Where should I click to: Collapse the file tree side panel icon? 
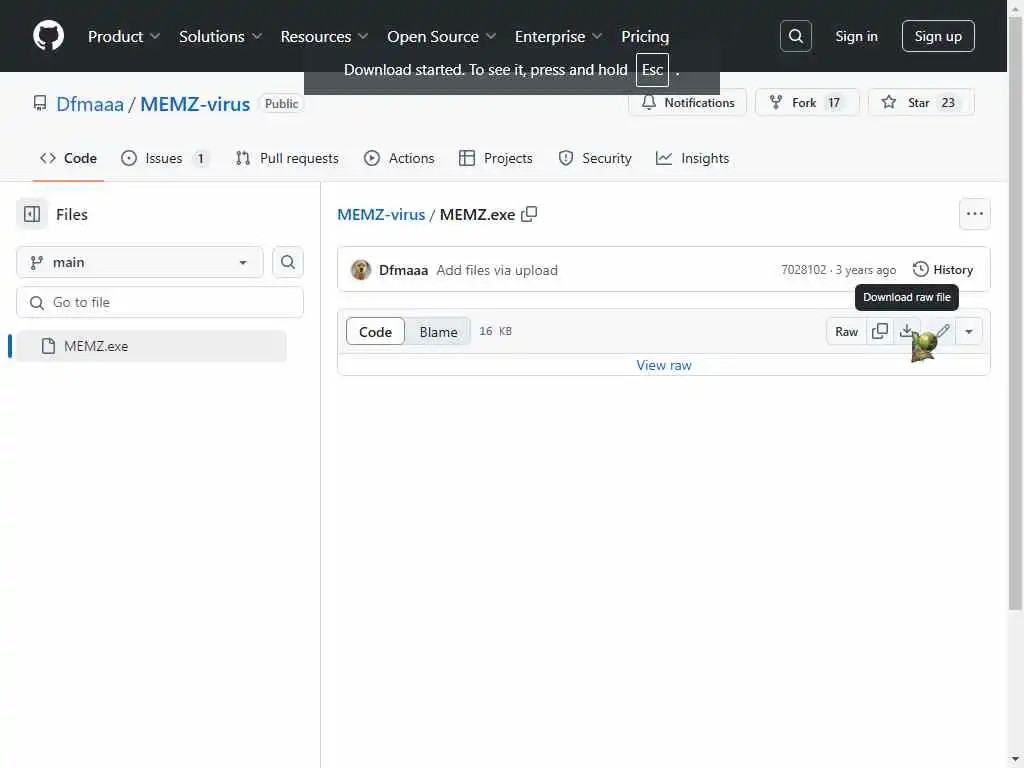click(32, 214)
